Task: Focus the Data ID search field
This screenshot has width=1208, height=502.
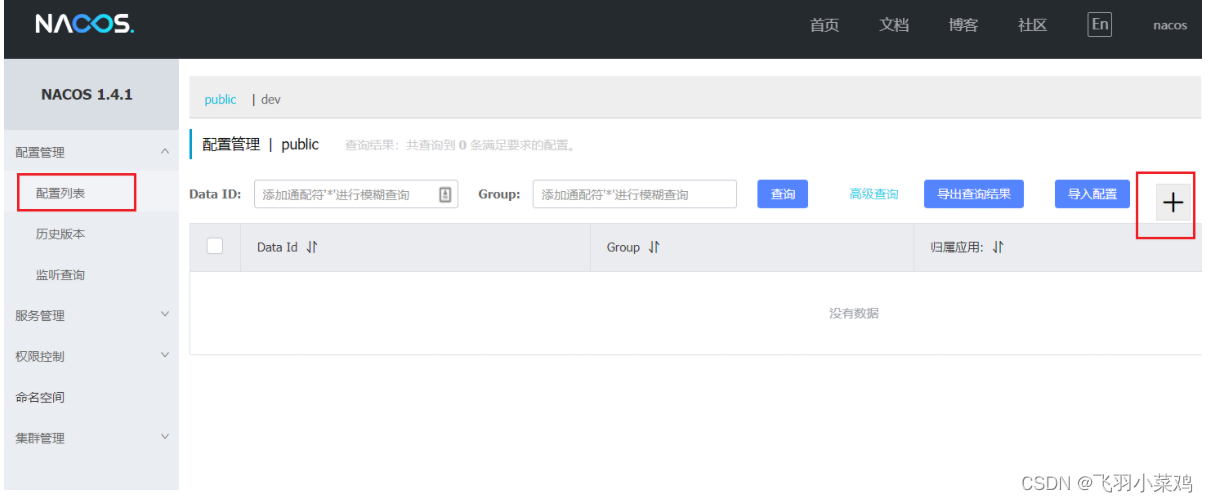Action: [x=356, y=195]
